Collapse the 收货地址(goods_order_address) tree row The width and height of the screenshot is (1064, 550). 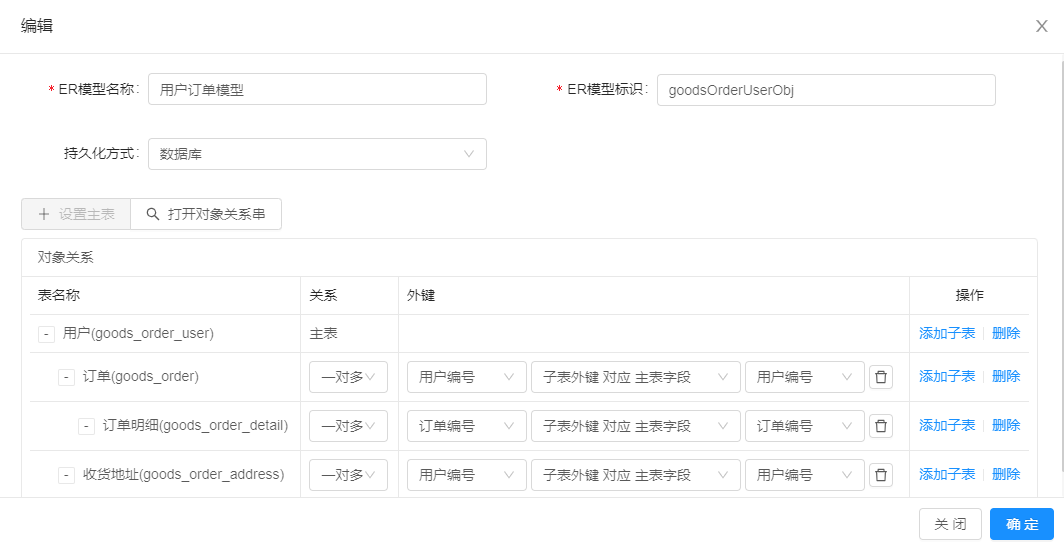coord(66,475)
